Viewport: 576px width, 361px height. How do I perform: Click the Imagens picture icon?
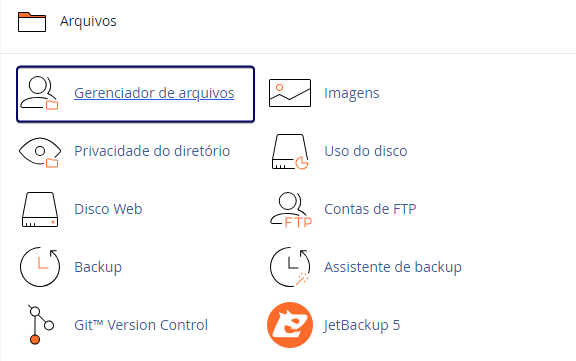[290, 93]
